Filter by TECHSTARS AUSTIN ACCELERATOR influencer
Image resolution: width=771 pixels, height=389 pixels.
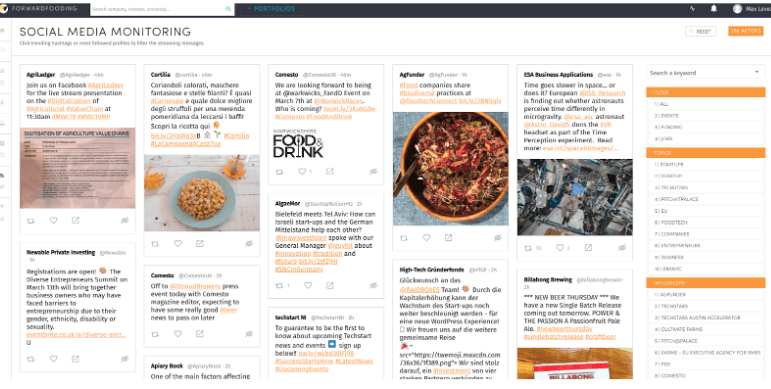coord(706,318)
